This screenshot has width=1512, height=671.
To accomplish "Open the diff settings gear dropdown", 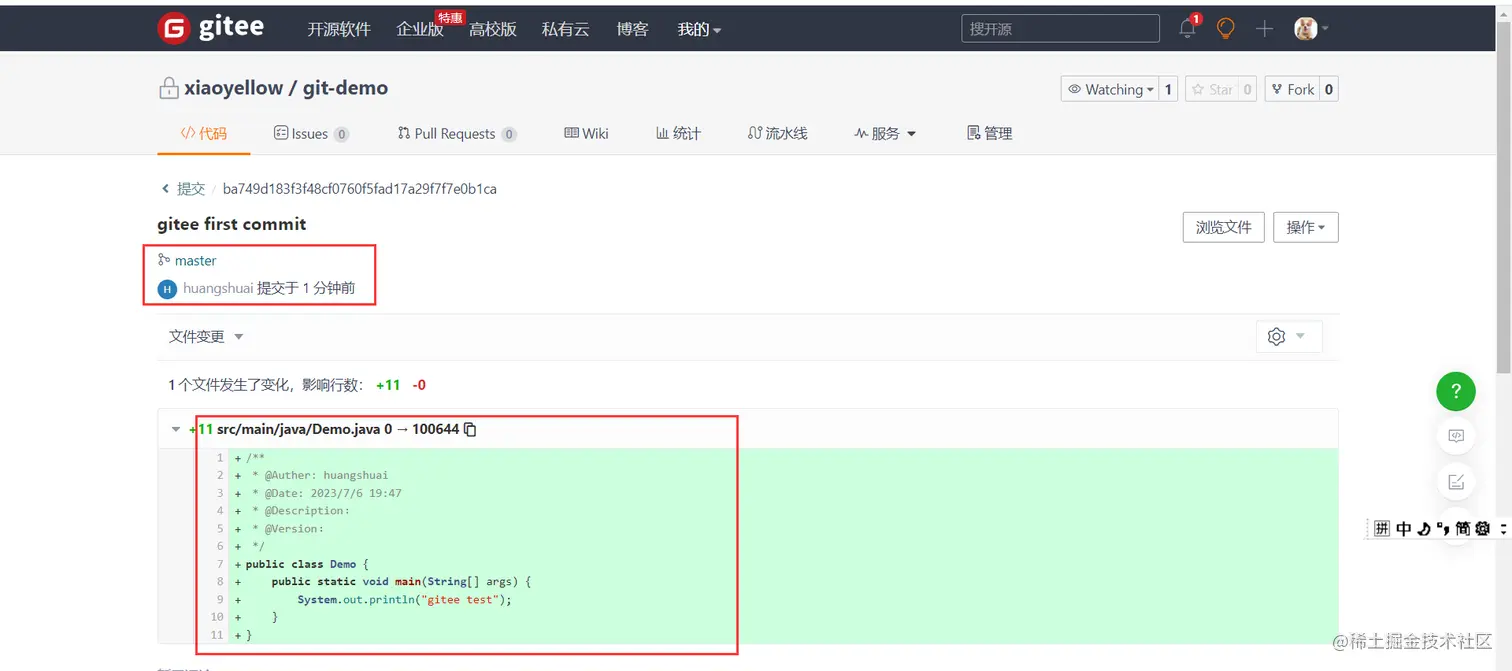I will 1288,336.
